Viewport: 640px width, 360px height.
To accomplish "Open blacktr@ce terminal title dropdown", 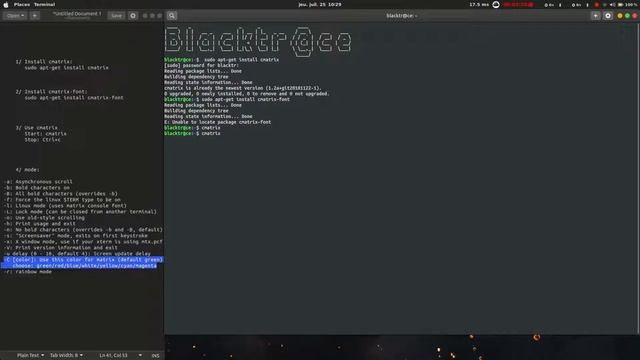I will (402, 16).
